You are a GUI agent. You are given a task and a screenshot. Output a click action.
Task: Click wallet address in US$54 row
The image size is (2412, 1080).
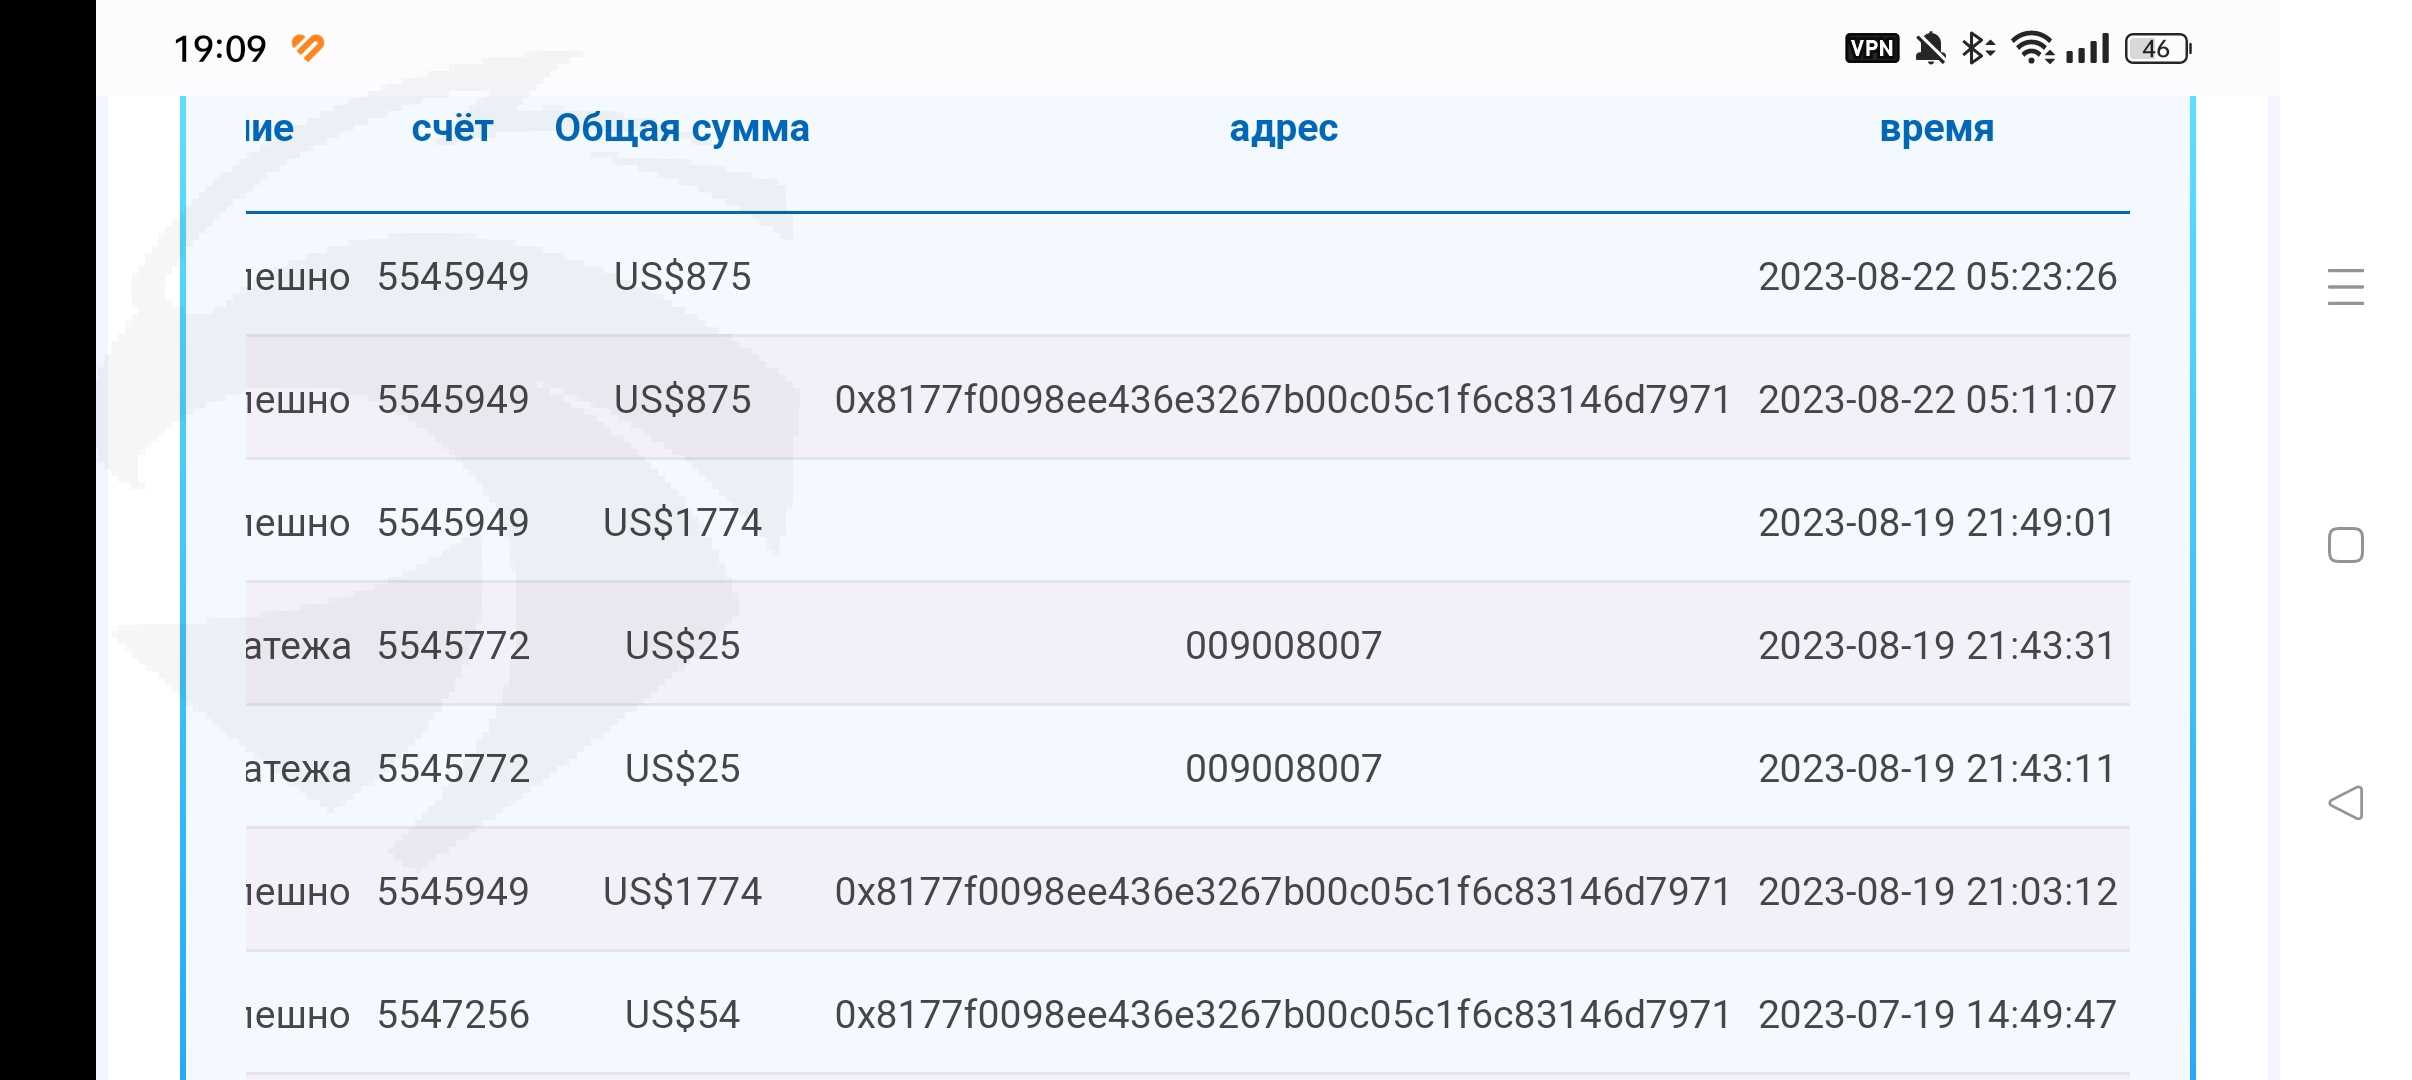pyautogui.click(x=1282, y=1015)
